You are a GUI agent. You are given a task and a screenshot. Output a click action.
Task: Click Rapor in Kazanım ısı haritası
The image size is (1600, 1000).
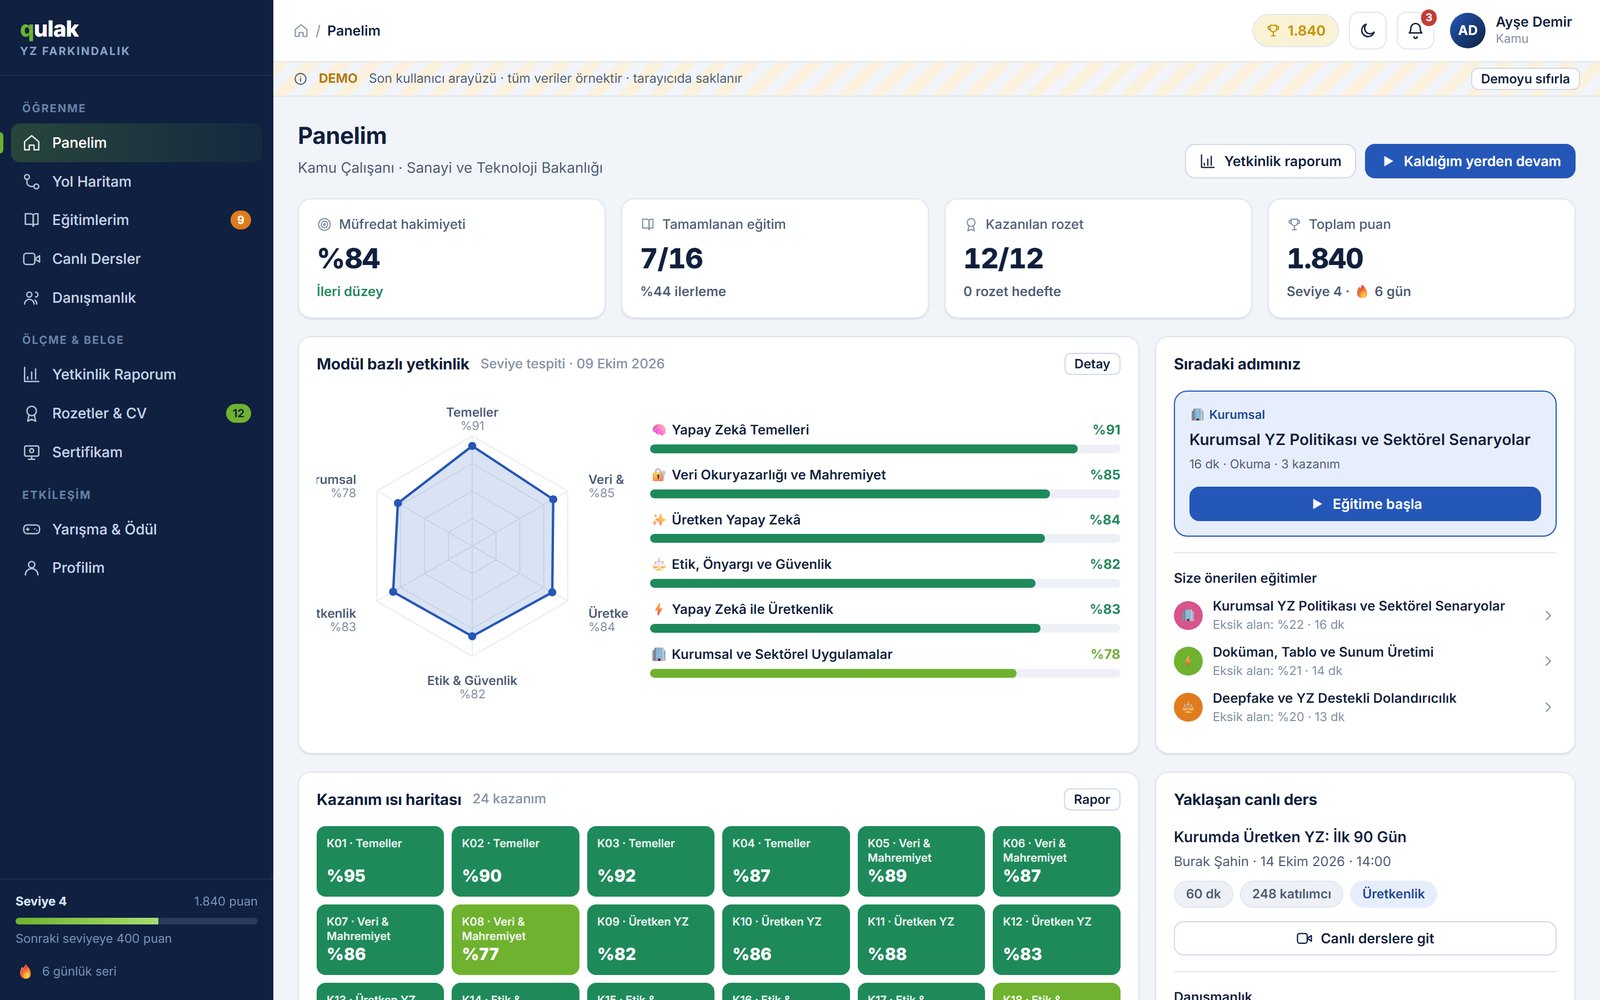coord(1092,799)
